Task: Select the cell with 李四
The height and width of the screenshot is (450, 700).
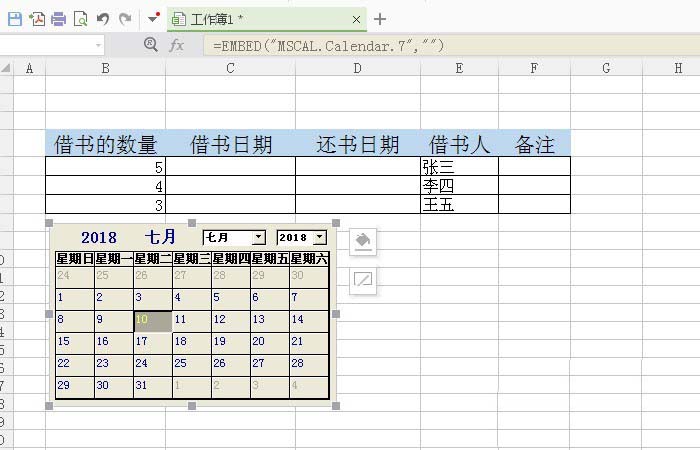Action: pyautogui.click(x=459, y=185)
